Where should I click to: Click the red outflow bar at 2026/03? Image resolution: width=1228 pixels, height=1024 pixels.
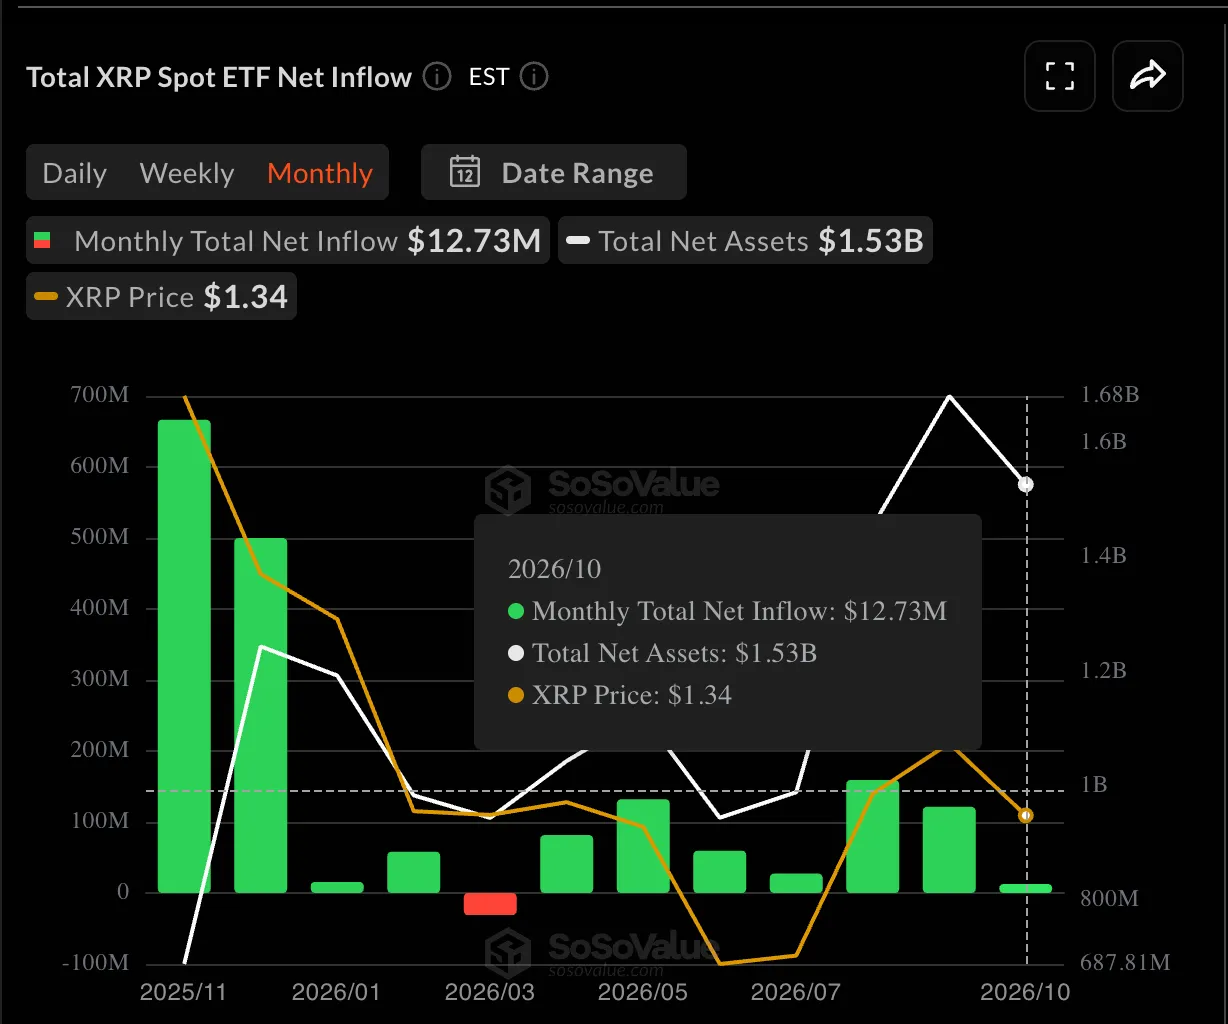pos(490,904)
